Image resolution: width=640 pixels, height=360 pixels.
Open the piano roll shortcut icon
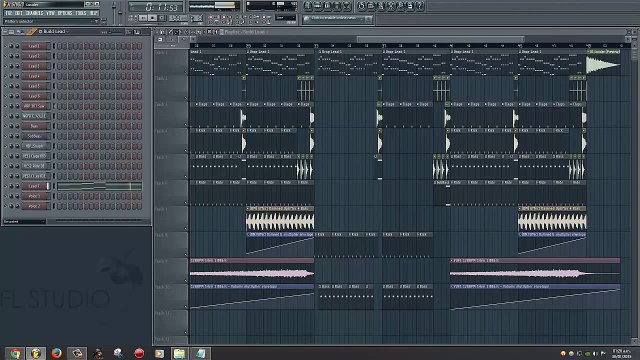click(327, 6)
